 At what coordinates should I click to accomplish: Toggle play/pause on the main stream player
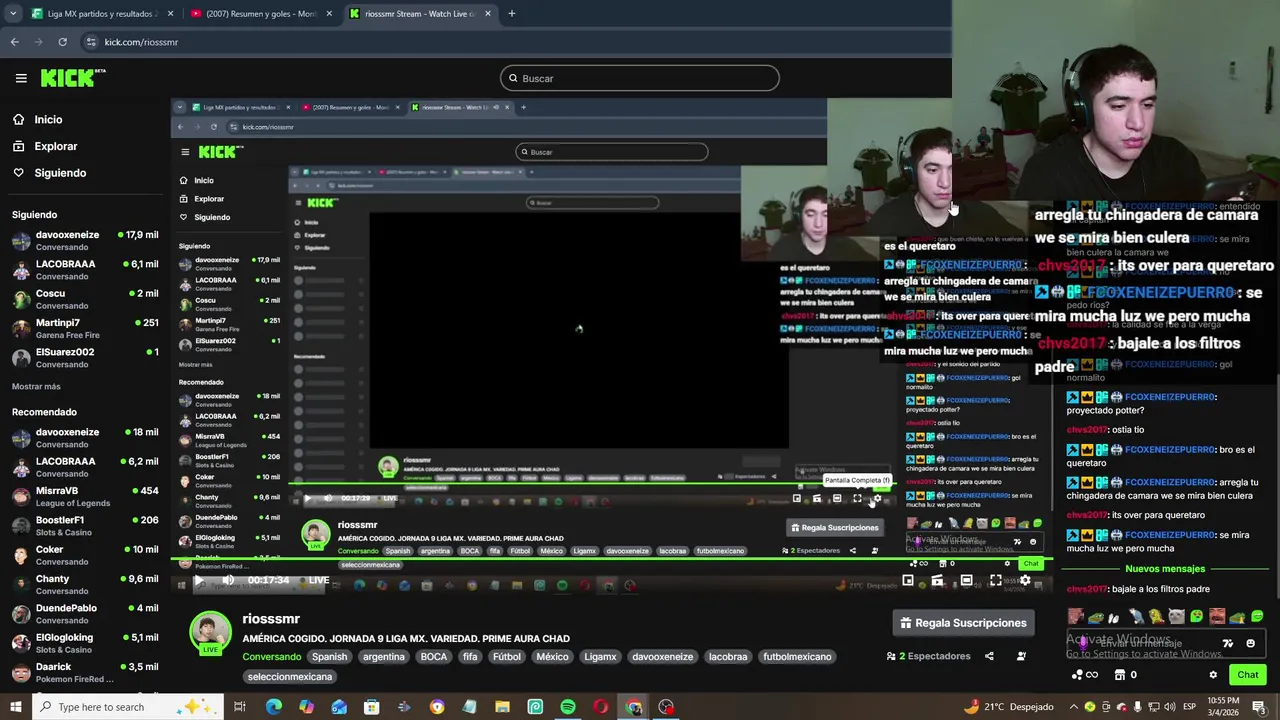(x=198, y=580)
